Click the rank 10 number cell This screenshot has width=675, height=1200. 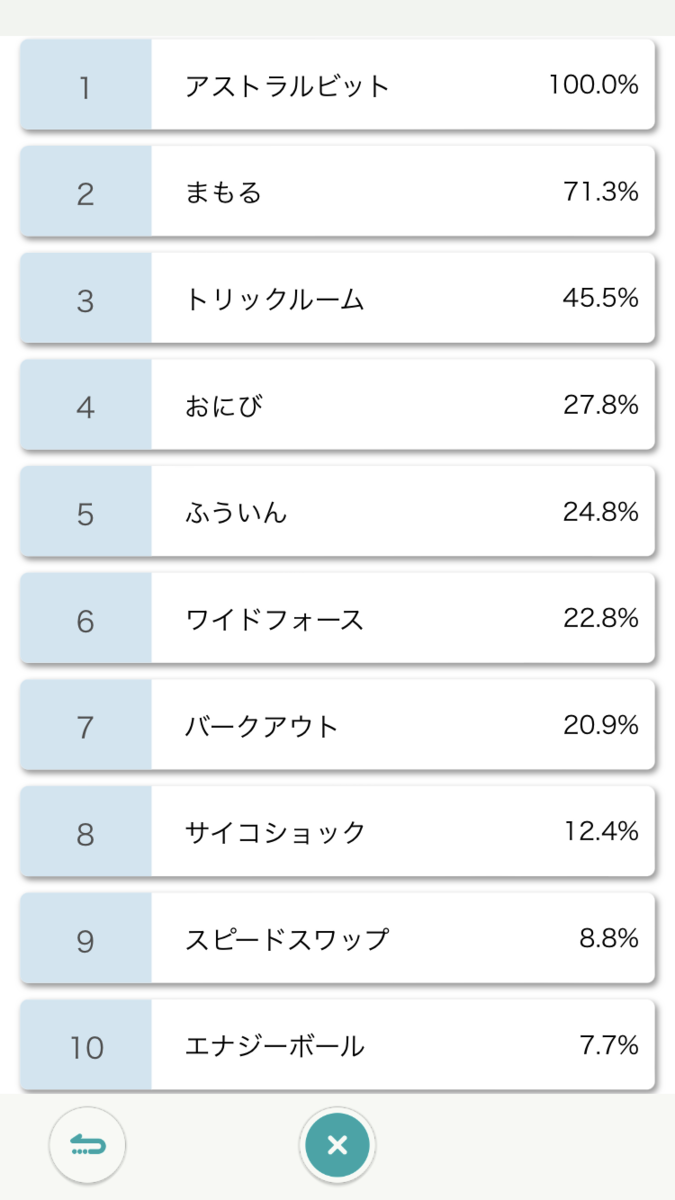tap(86, 1046)
